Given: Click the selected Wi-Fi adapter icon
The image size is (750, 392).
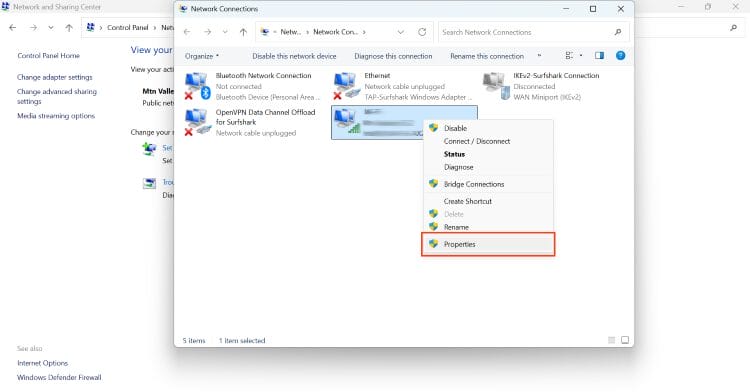Looking at the screenshot, I should (x=346, y=121).
